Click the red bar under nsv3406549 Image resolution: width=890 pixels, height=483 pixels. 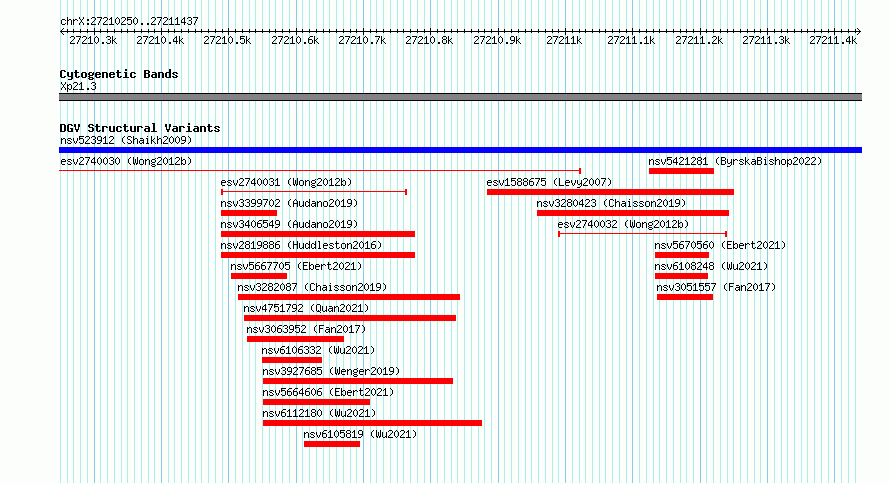[318, 234]
